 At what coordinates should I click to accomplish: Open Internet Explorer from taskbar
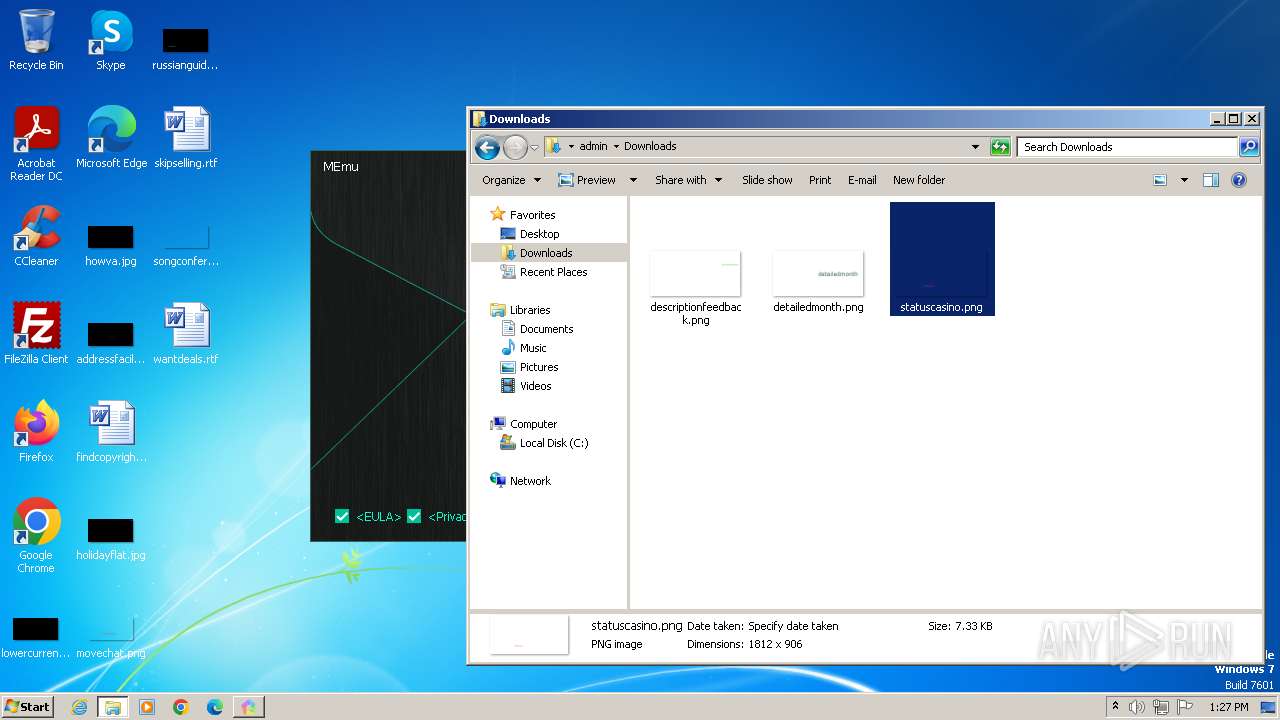[x=79, y=707]
